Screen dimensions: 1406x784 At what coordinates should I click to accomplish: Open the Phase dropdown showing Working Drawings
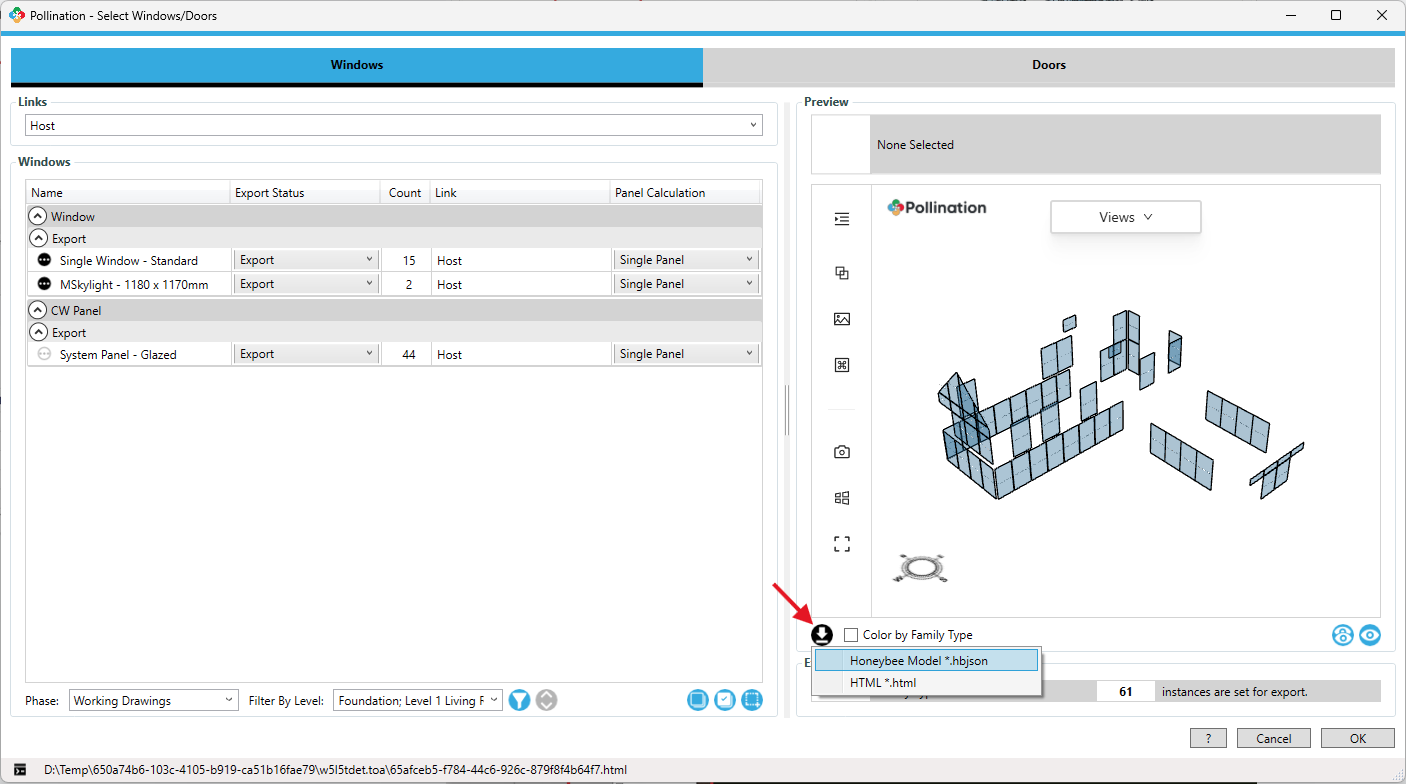tap(154, 701)
